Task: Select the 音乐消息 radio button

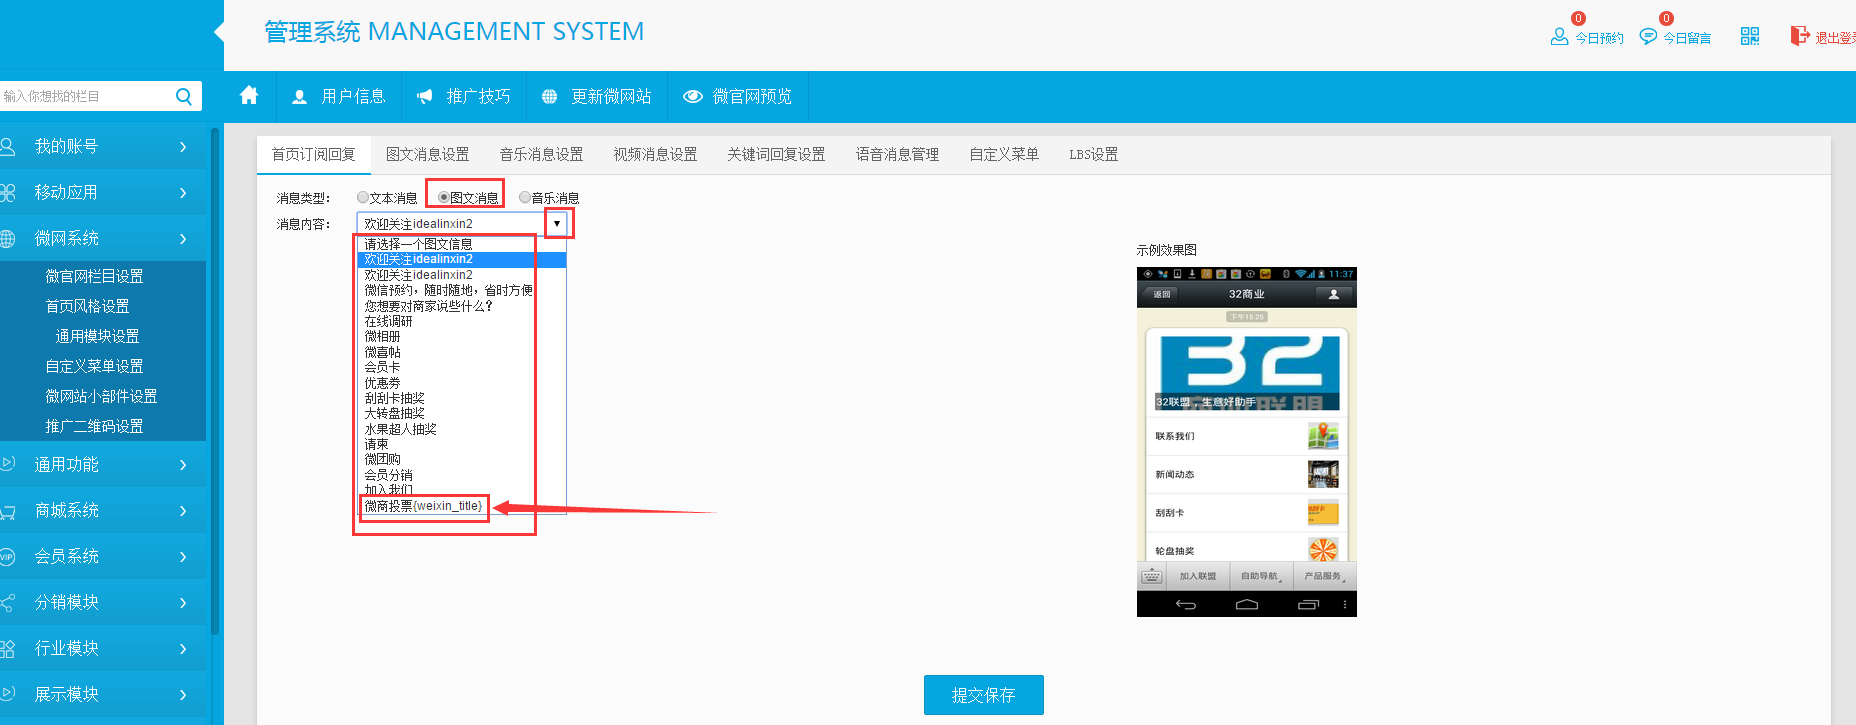Action: pos(525,198)
